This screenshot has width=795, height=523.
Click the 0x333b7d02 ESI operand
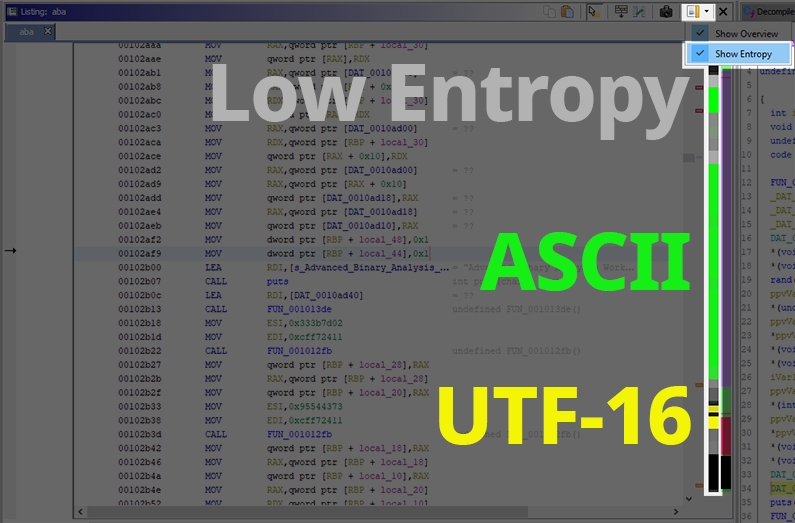click(x=315, y=323)
